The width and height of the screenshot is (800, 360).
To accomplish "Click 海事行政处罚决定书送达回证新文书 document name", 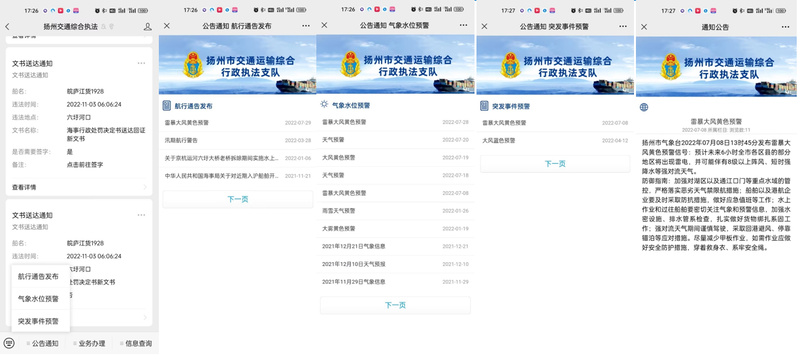I will pyautogui.click(x=106, y=135).
